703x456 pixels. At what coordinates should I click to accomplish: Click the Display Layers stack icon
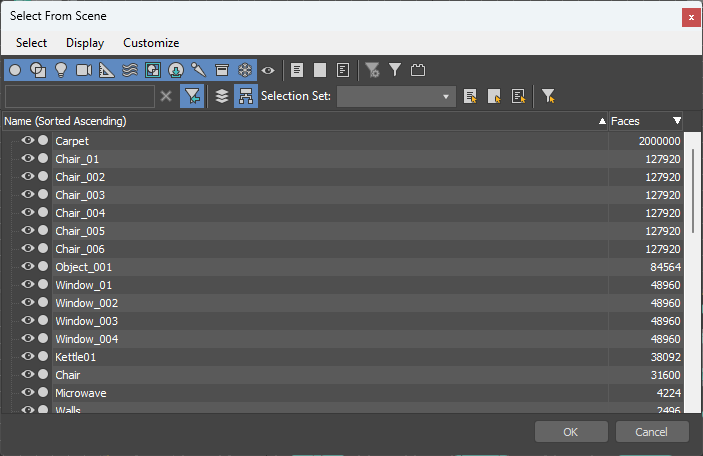222,96
